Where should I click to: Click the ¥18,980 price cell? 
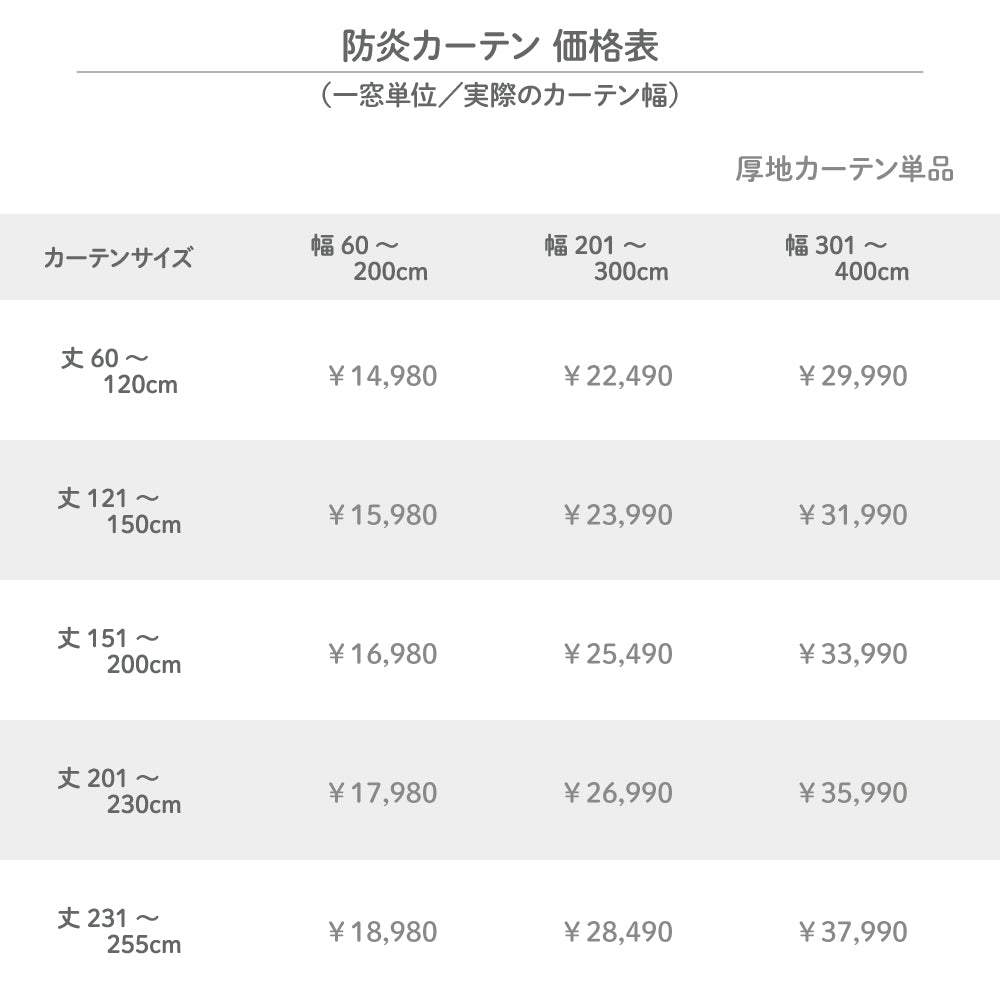pyautogui.click(x=382, y=932)
